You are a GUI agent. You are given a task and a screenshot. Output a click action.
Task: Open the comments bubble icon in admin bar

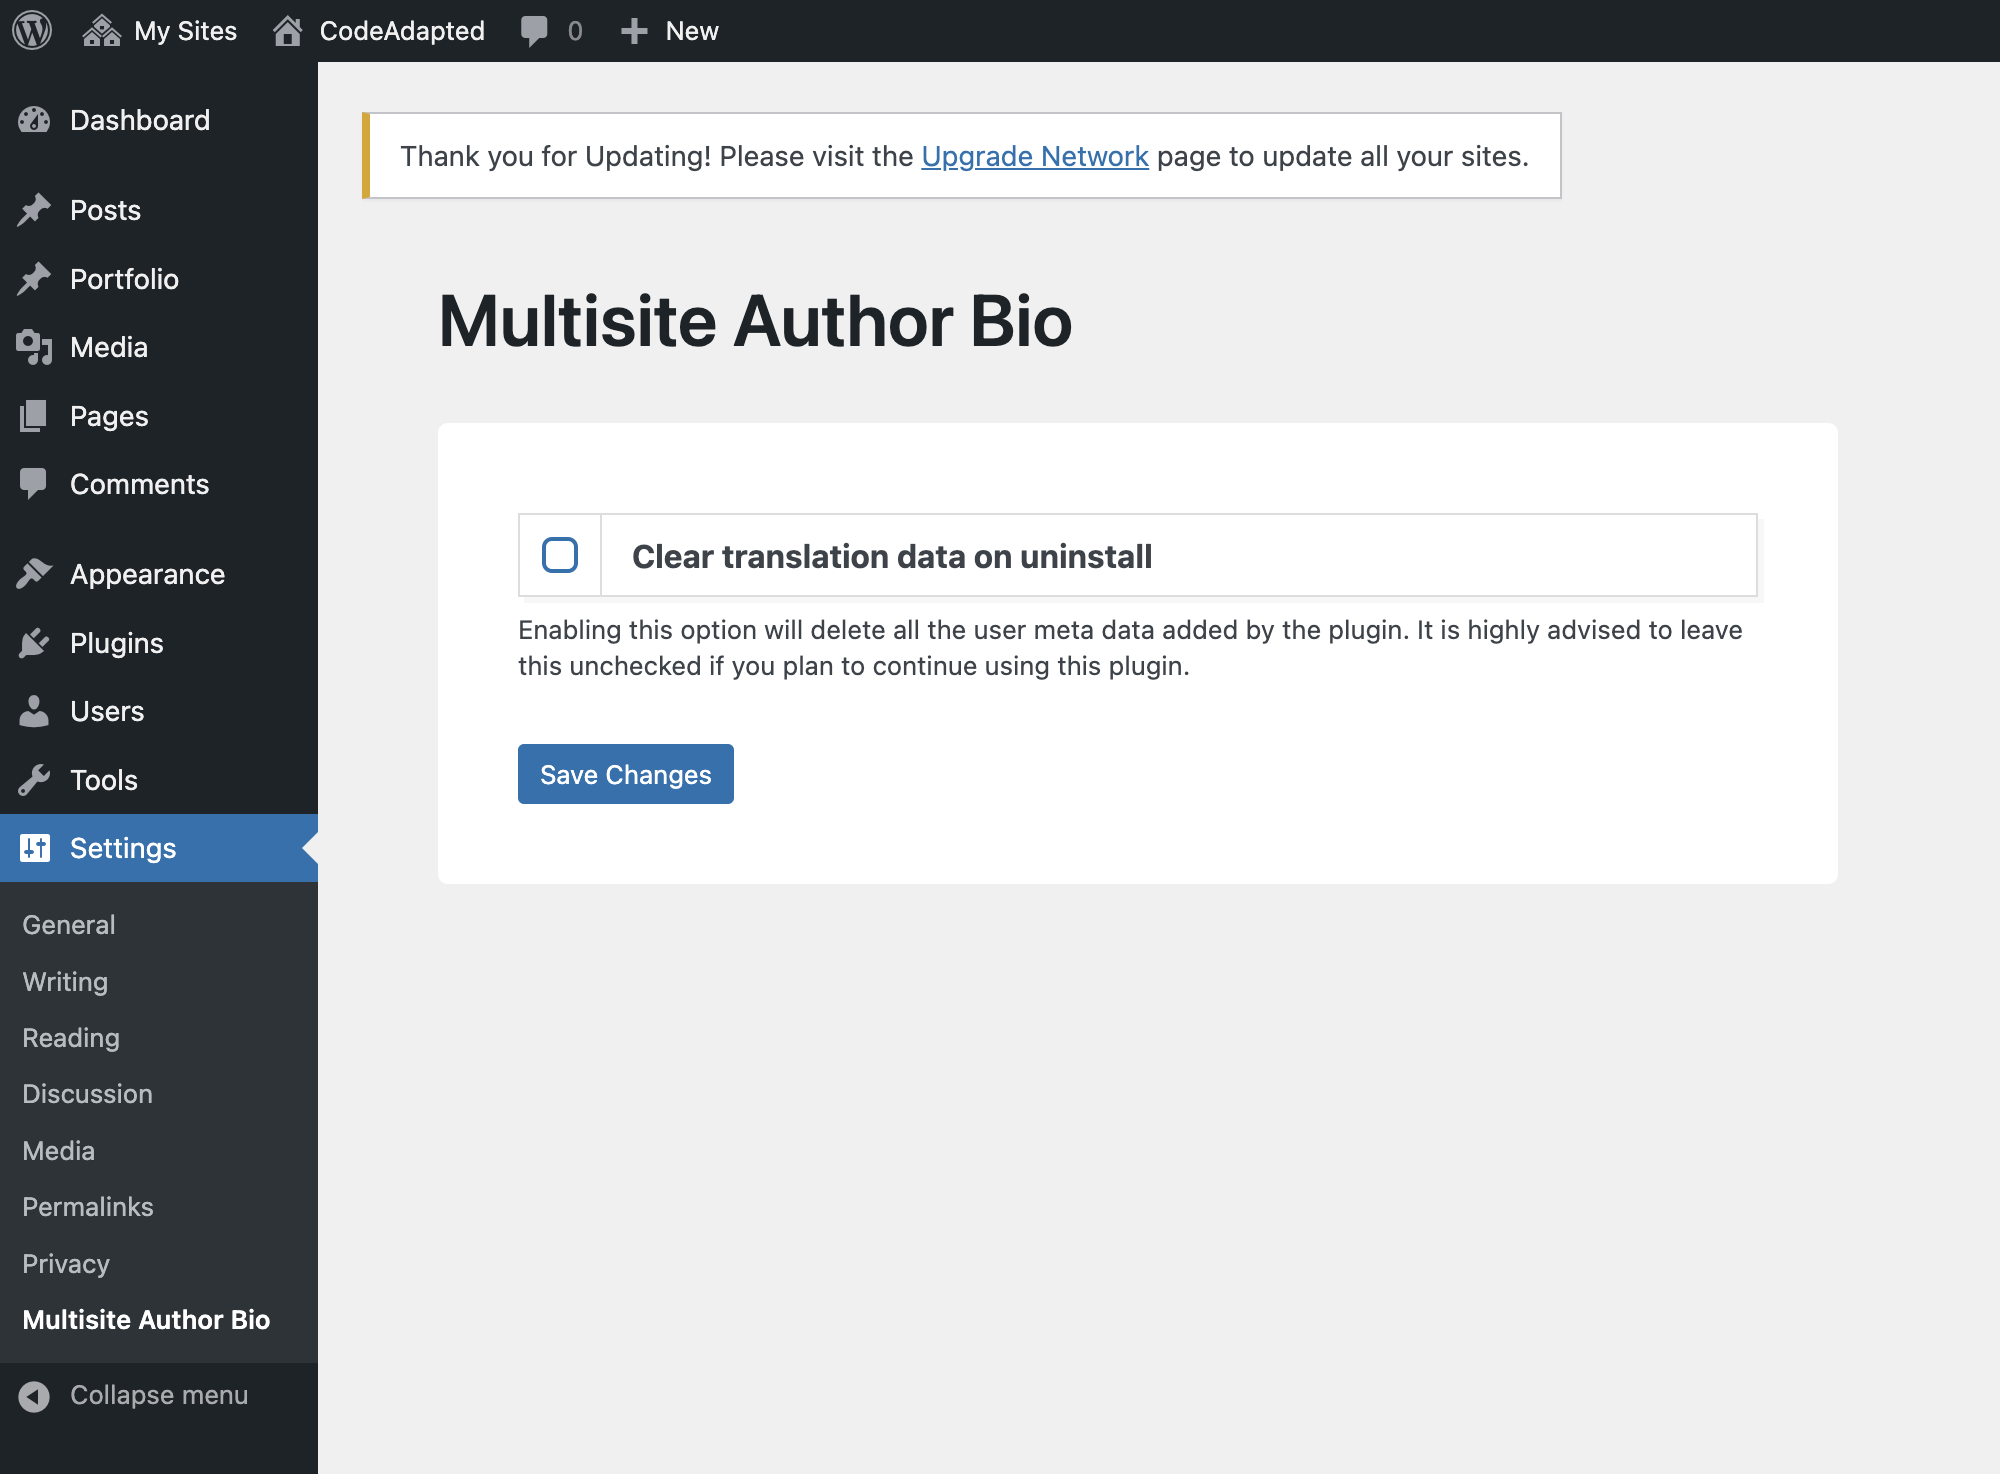coord(534,31)
